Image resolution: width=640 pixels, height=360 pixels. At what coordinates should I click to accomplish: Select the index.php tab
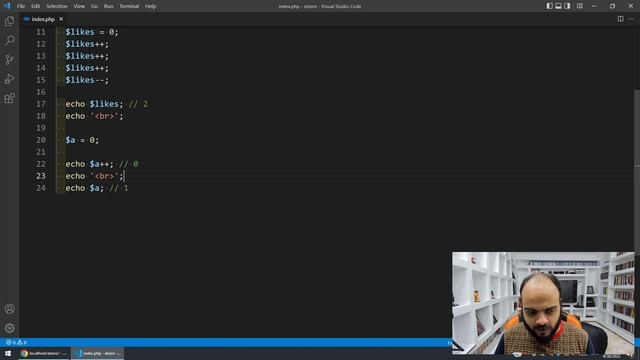tap(43, 19)
